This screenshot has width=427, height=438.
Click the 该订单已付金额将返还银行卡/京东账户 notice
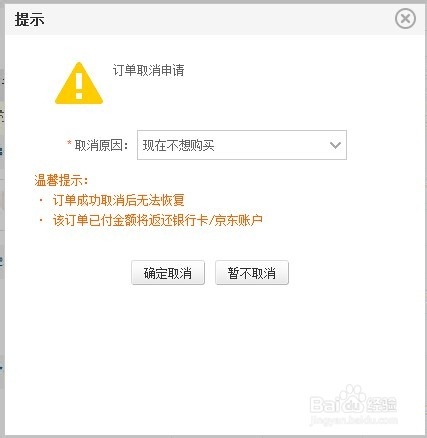[157, 220]
